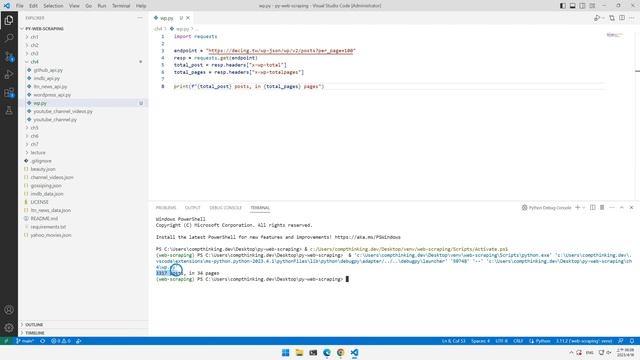640x360 pixels.
Task: Open the Help menu
Action: click(x=141, y=6)
